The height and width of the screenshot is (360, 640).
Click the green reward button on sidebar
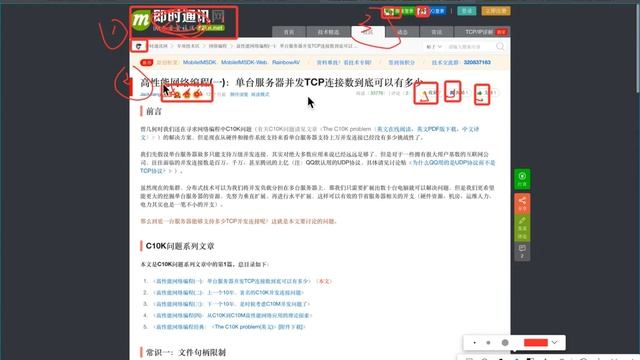click(522, 179)
